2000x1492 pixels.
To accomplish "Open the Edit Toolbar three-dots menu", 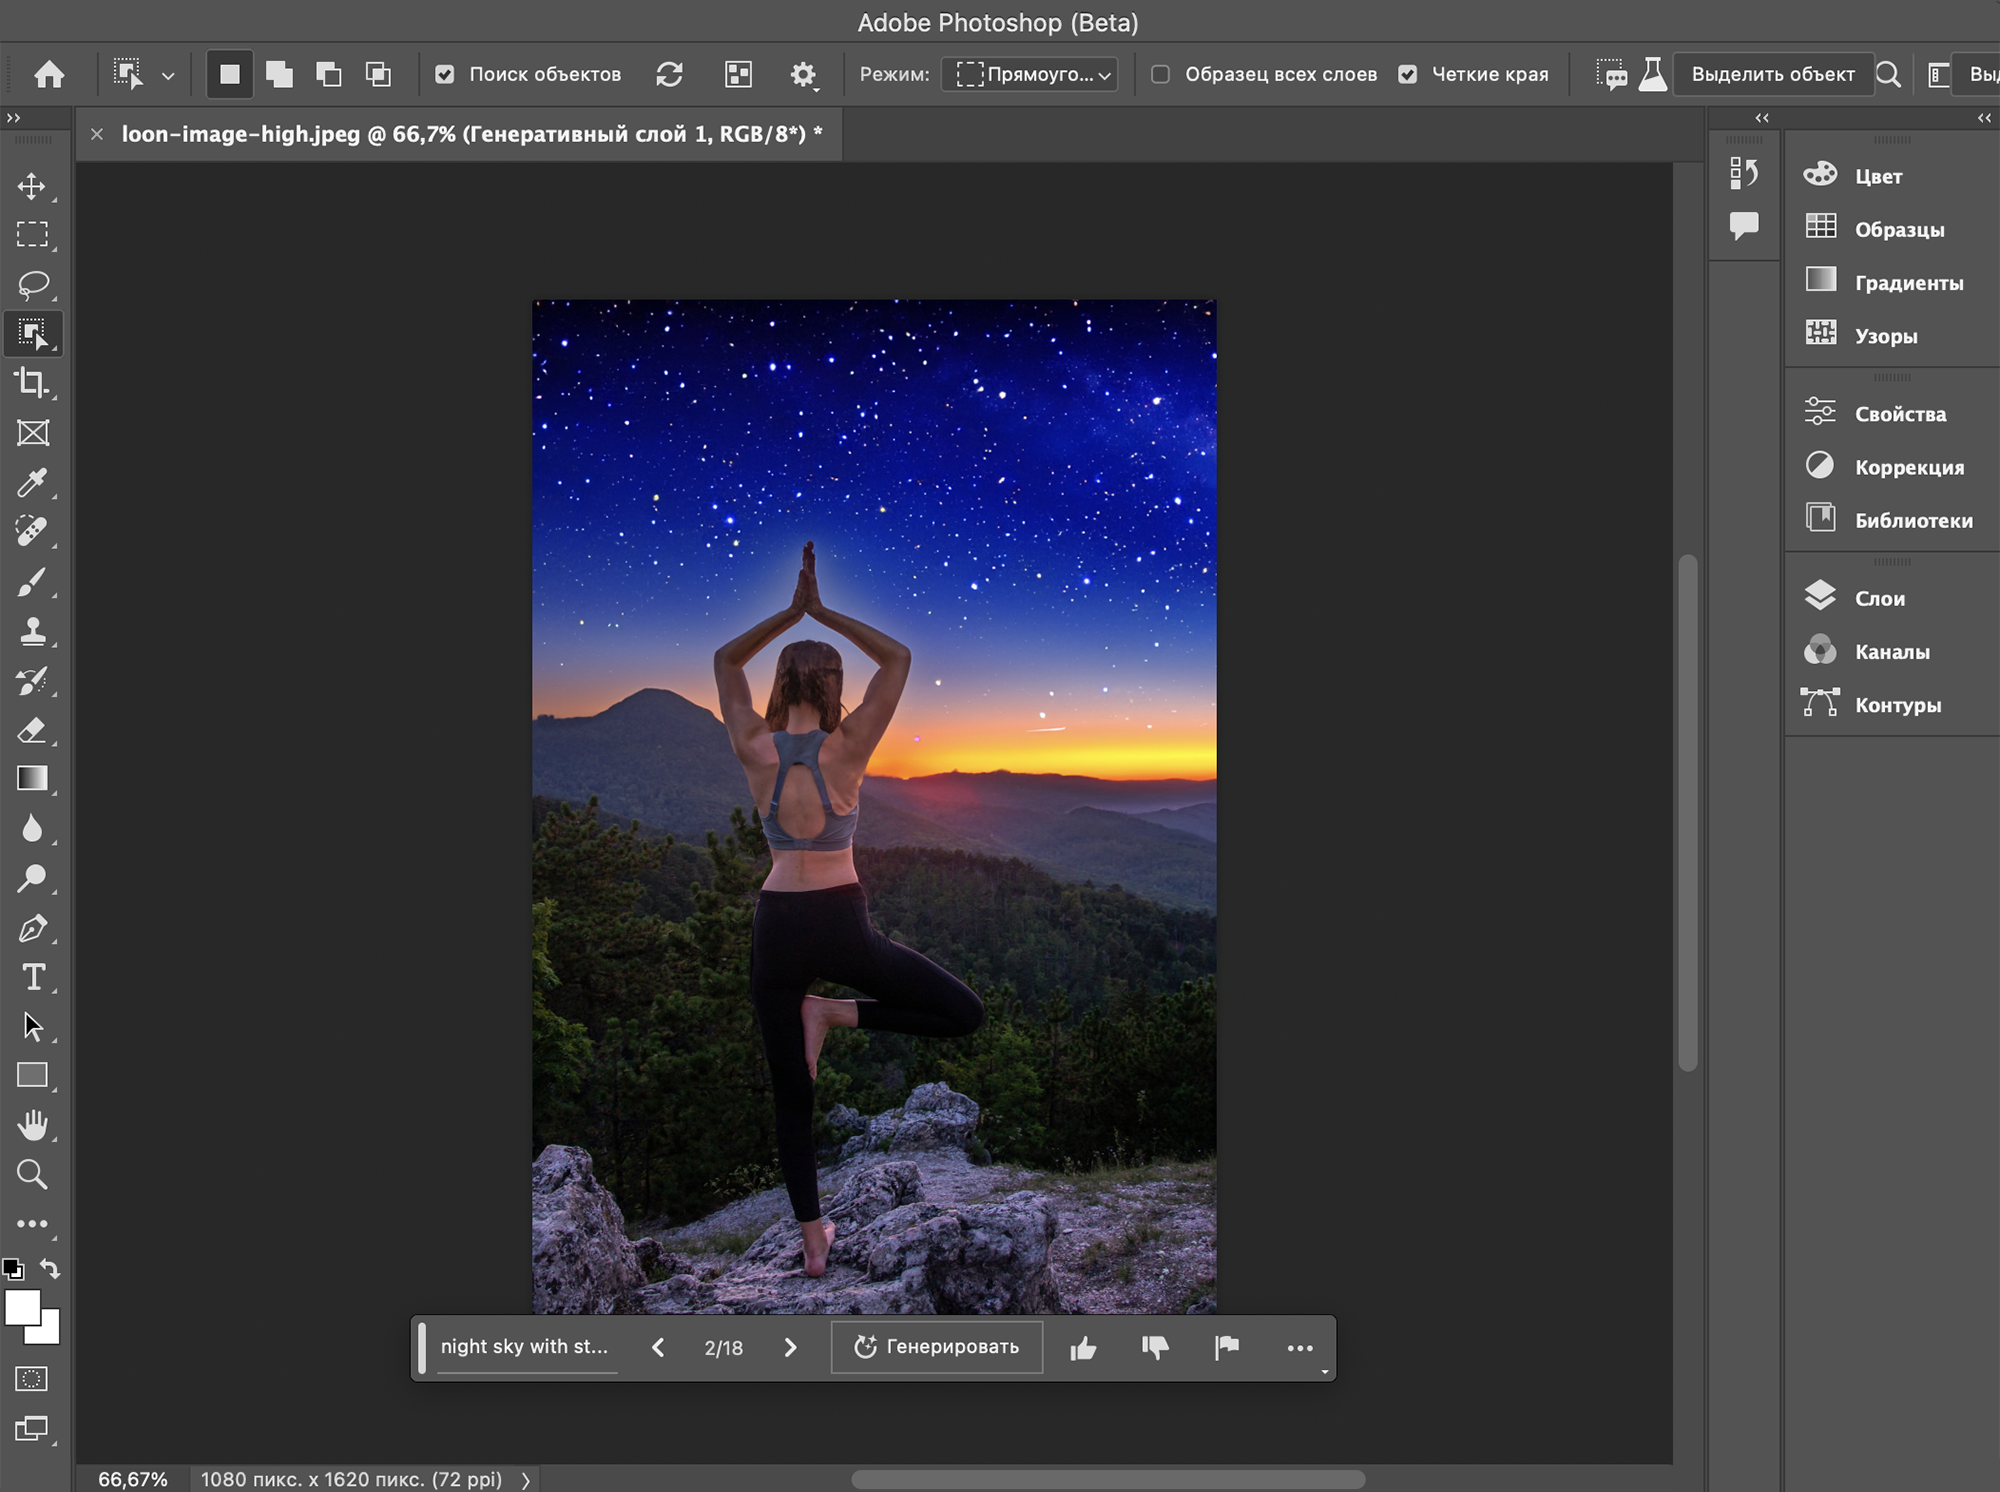I will pos(32,1223).
